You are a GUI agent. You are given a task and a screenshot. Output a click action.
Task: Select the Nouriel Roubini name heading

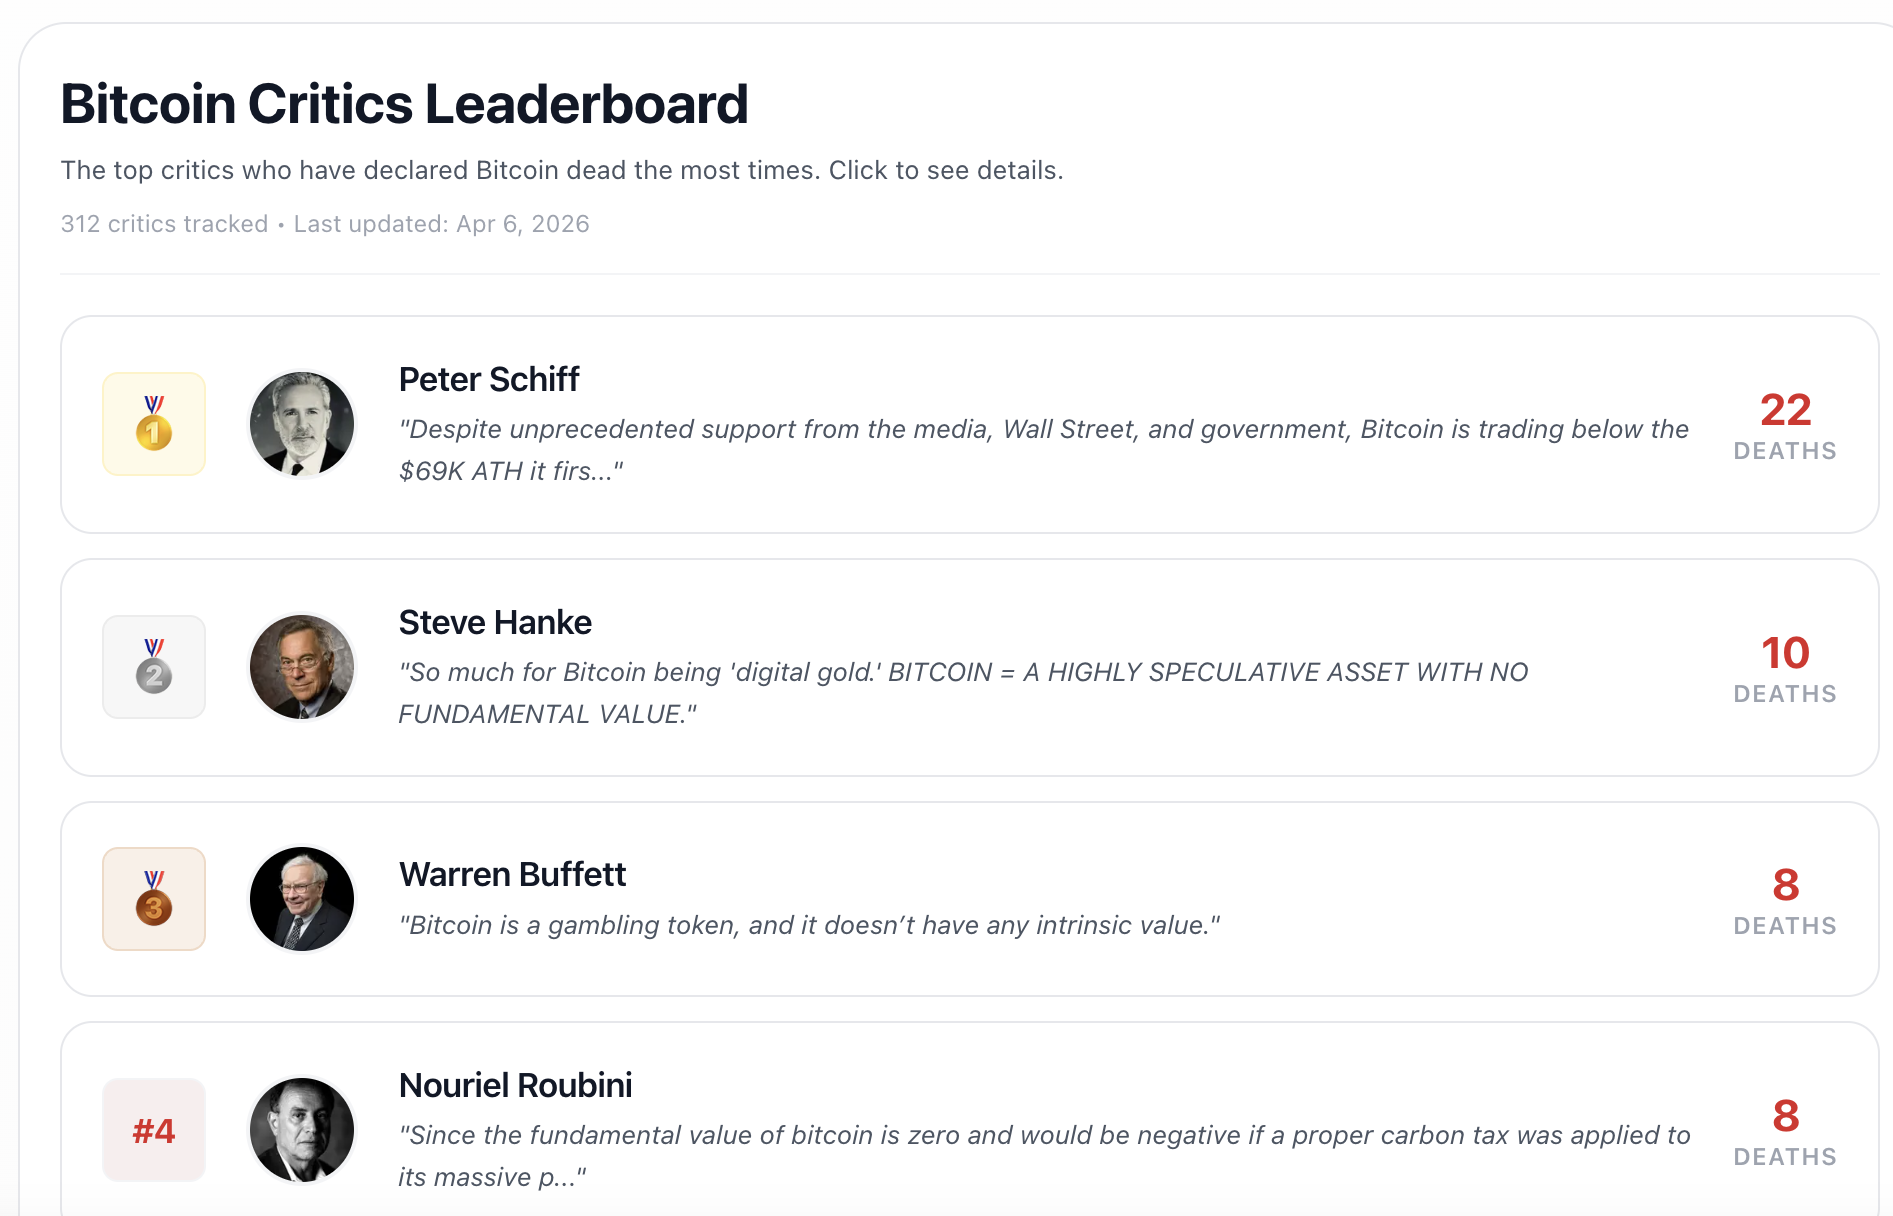(x=515, y=1086)
